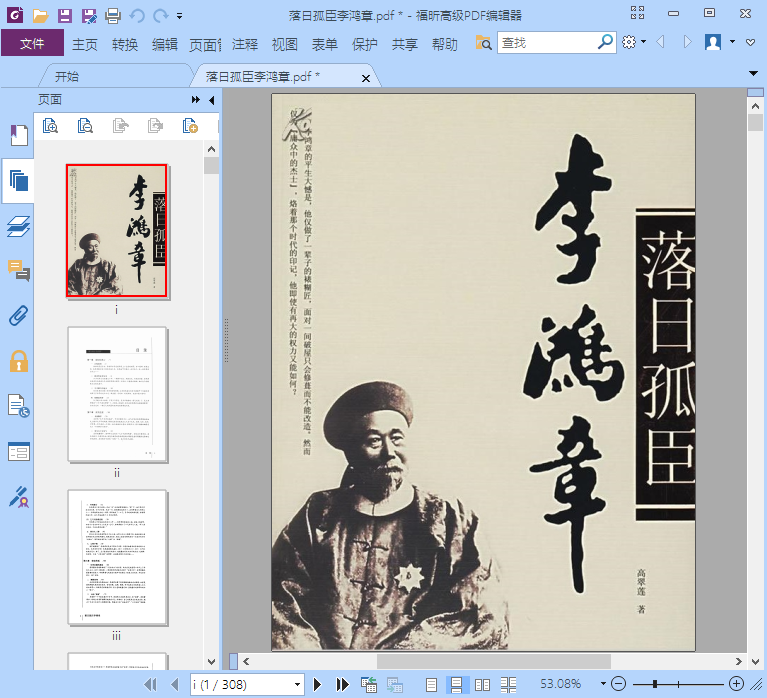
Task: Open the 文件 menu
Action: [x=32, y=43]
